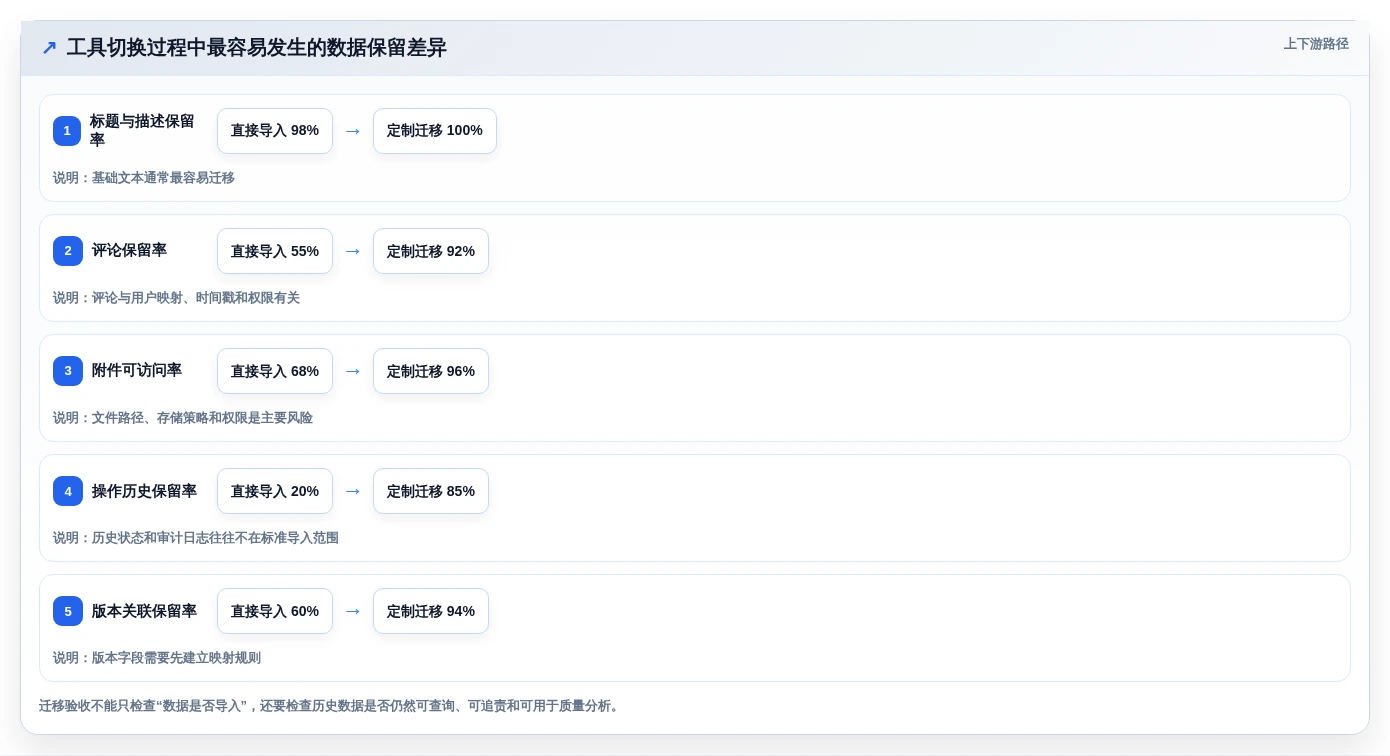
Task: Click the 定制迁移 100% chip
Action: [x=435, y=131]
